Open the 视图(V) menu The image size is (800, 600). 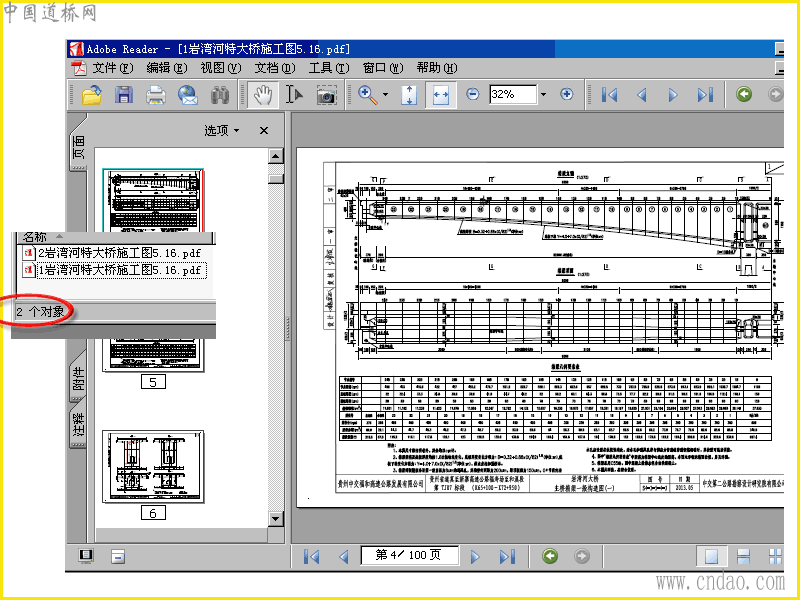tap(220, 68)
